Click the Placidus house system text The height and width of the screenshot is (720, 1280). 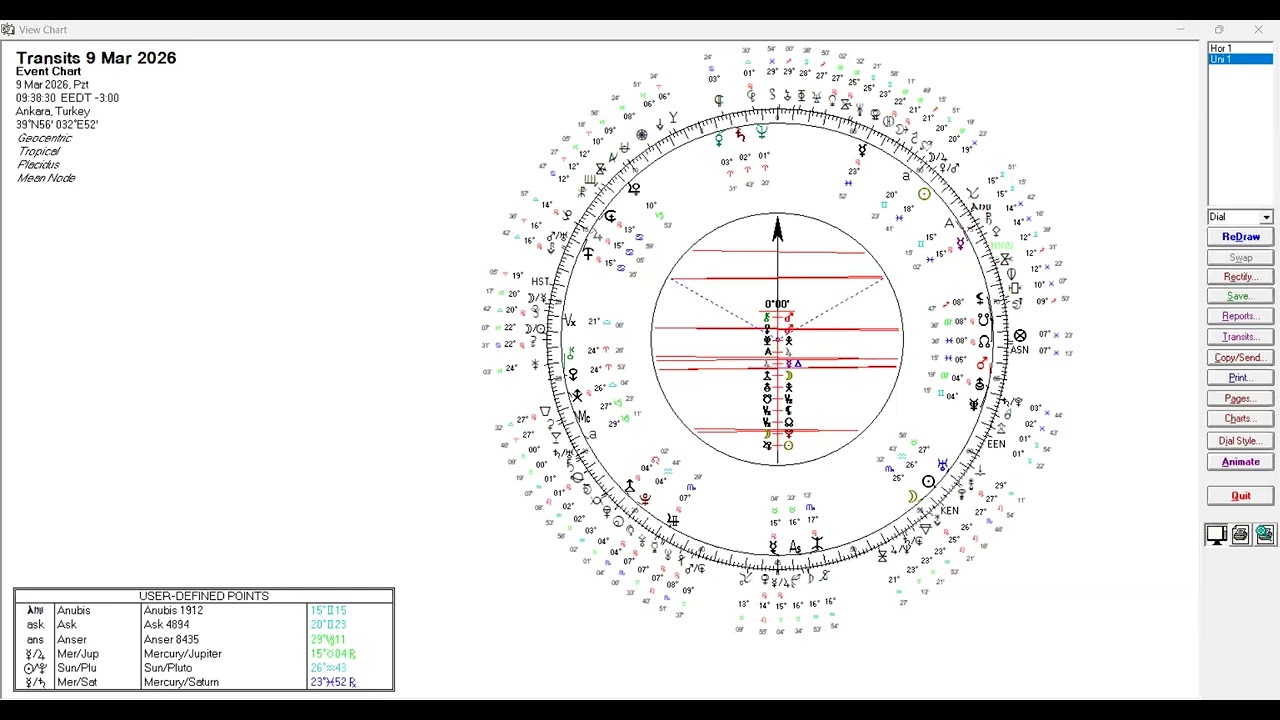pyautogui.click(x=38, y=164)
